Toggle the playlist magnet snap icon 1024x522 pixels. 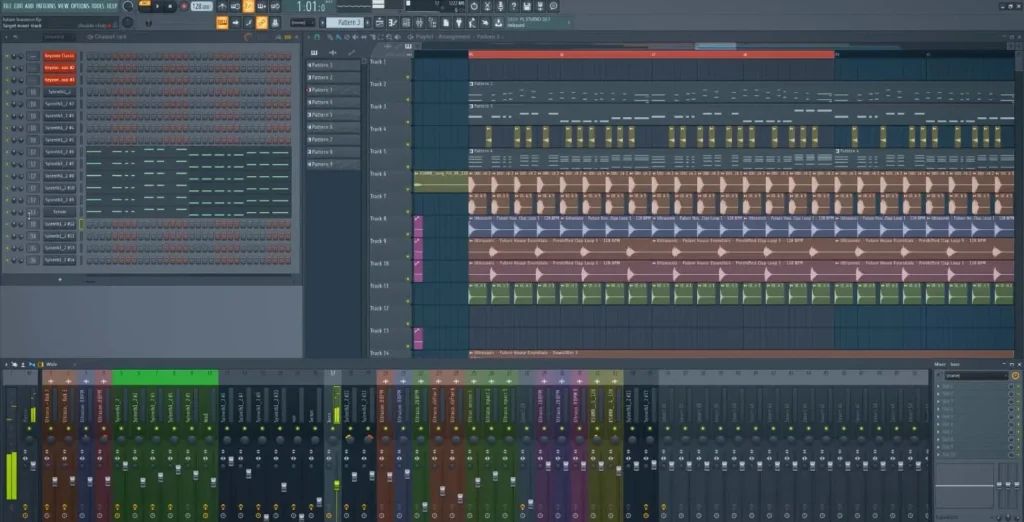[x=317, y=37]
